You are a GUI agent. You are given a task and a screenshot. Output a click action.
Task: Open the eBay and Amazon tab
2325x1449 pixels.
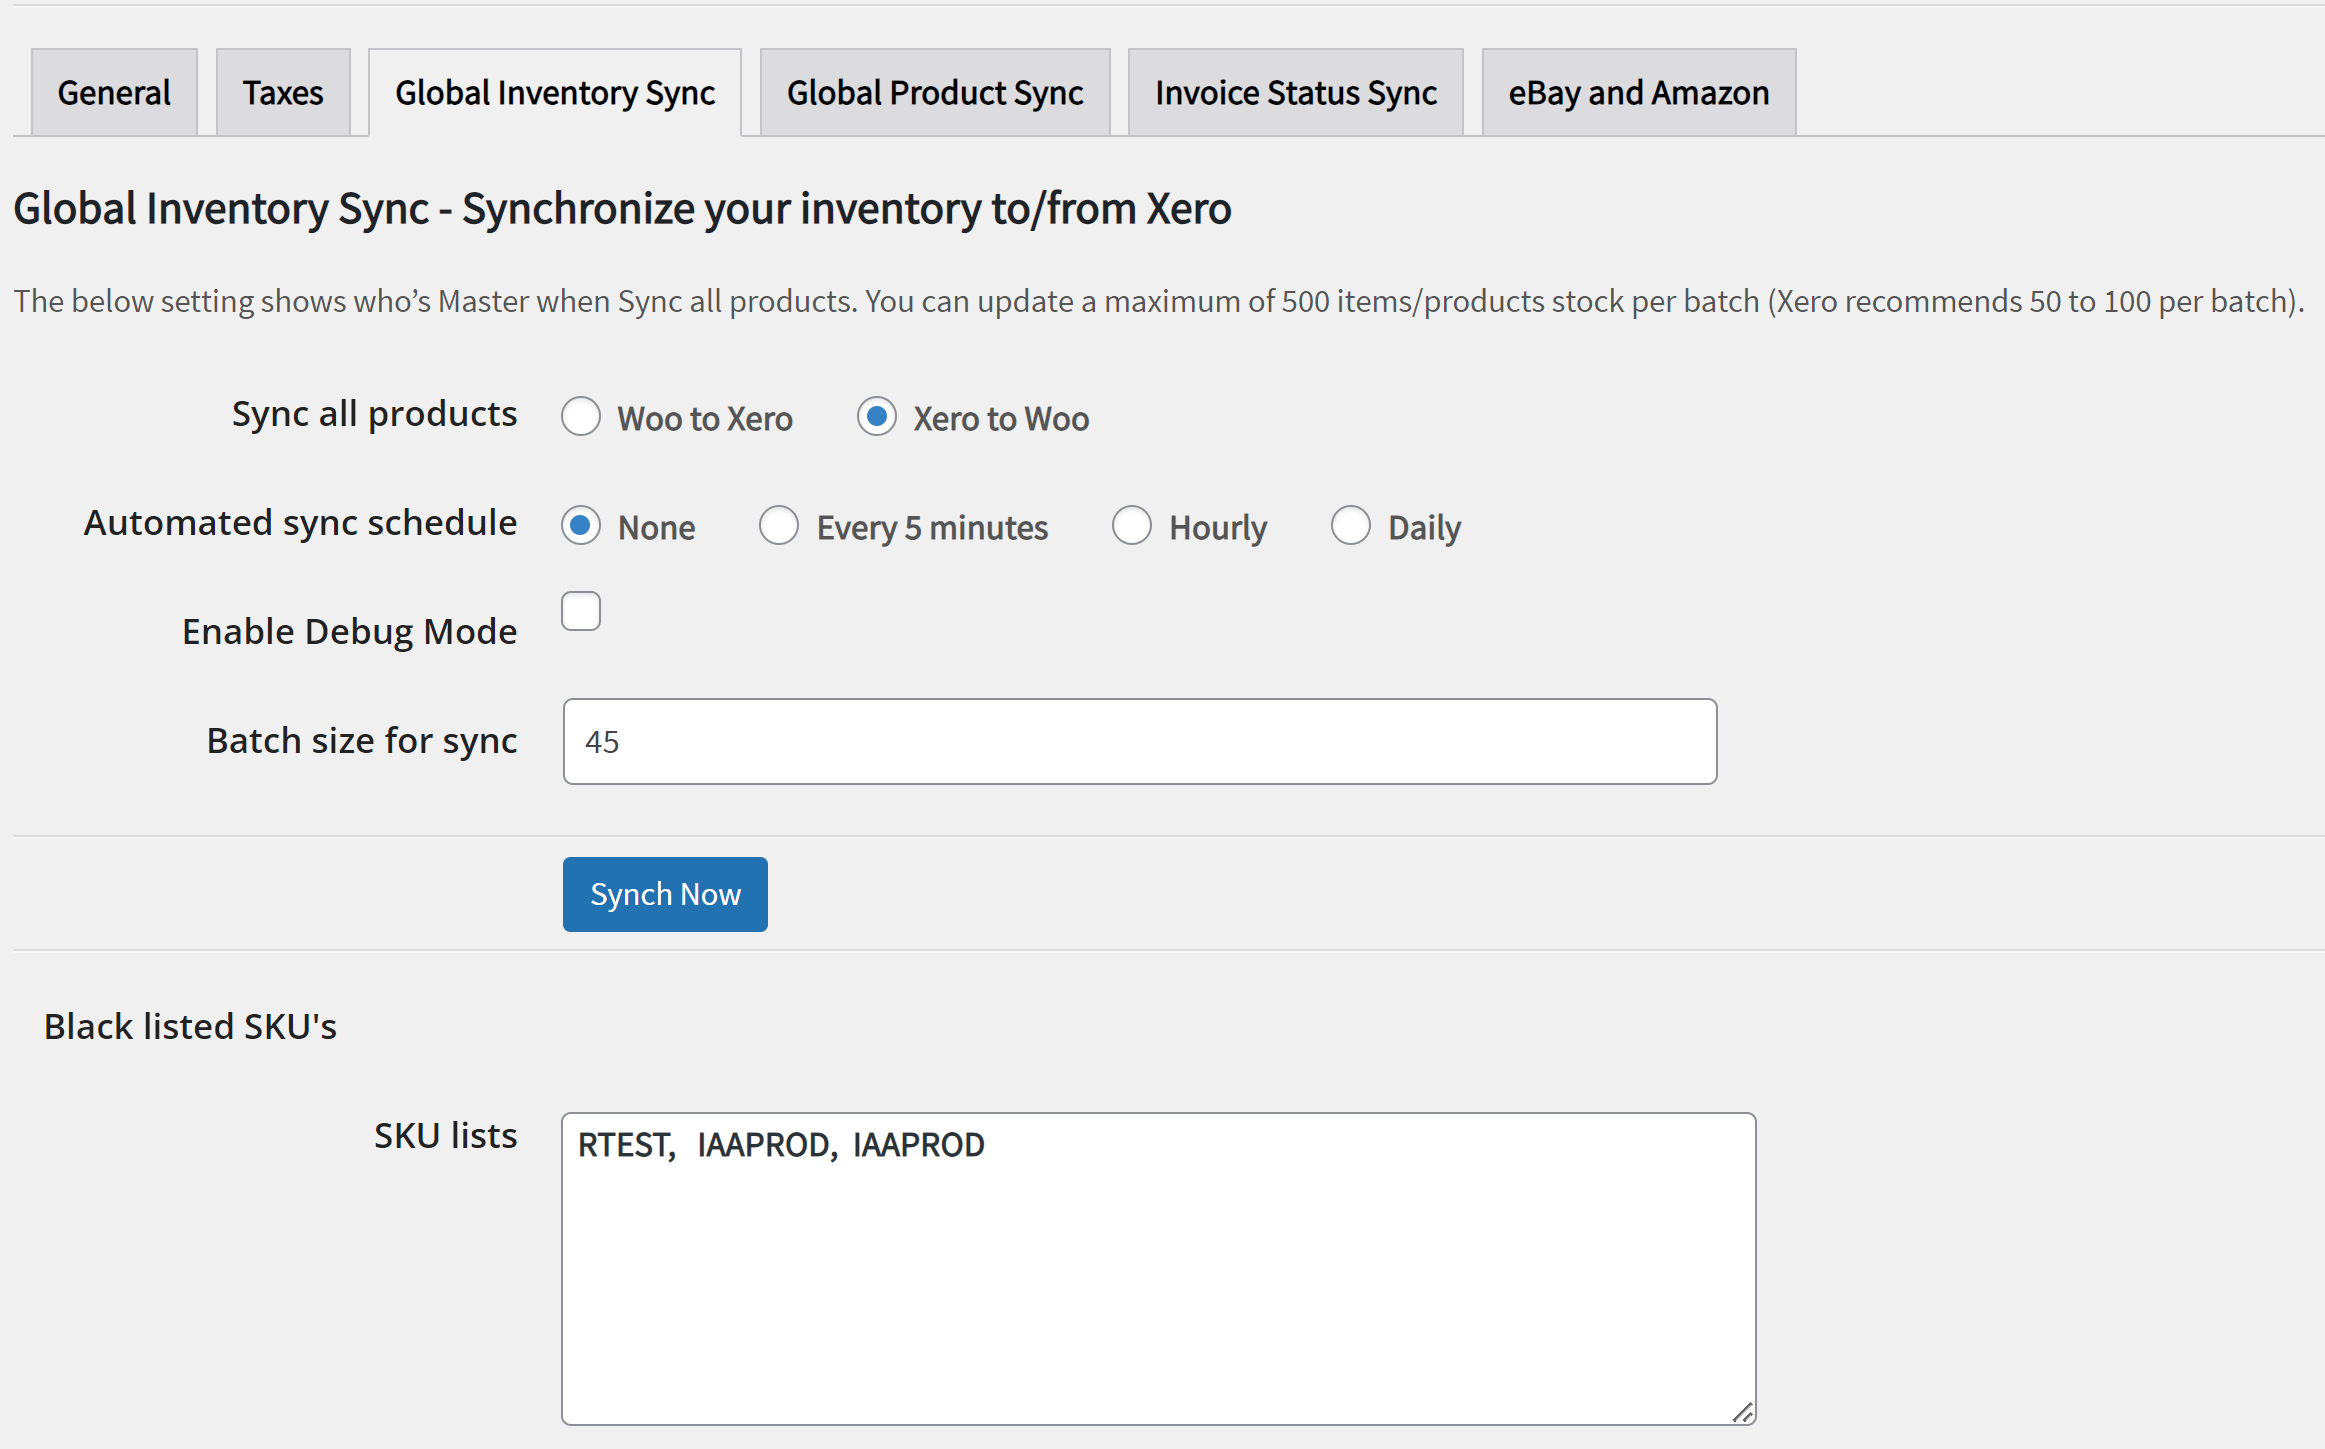pos(1639,92)
